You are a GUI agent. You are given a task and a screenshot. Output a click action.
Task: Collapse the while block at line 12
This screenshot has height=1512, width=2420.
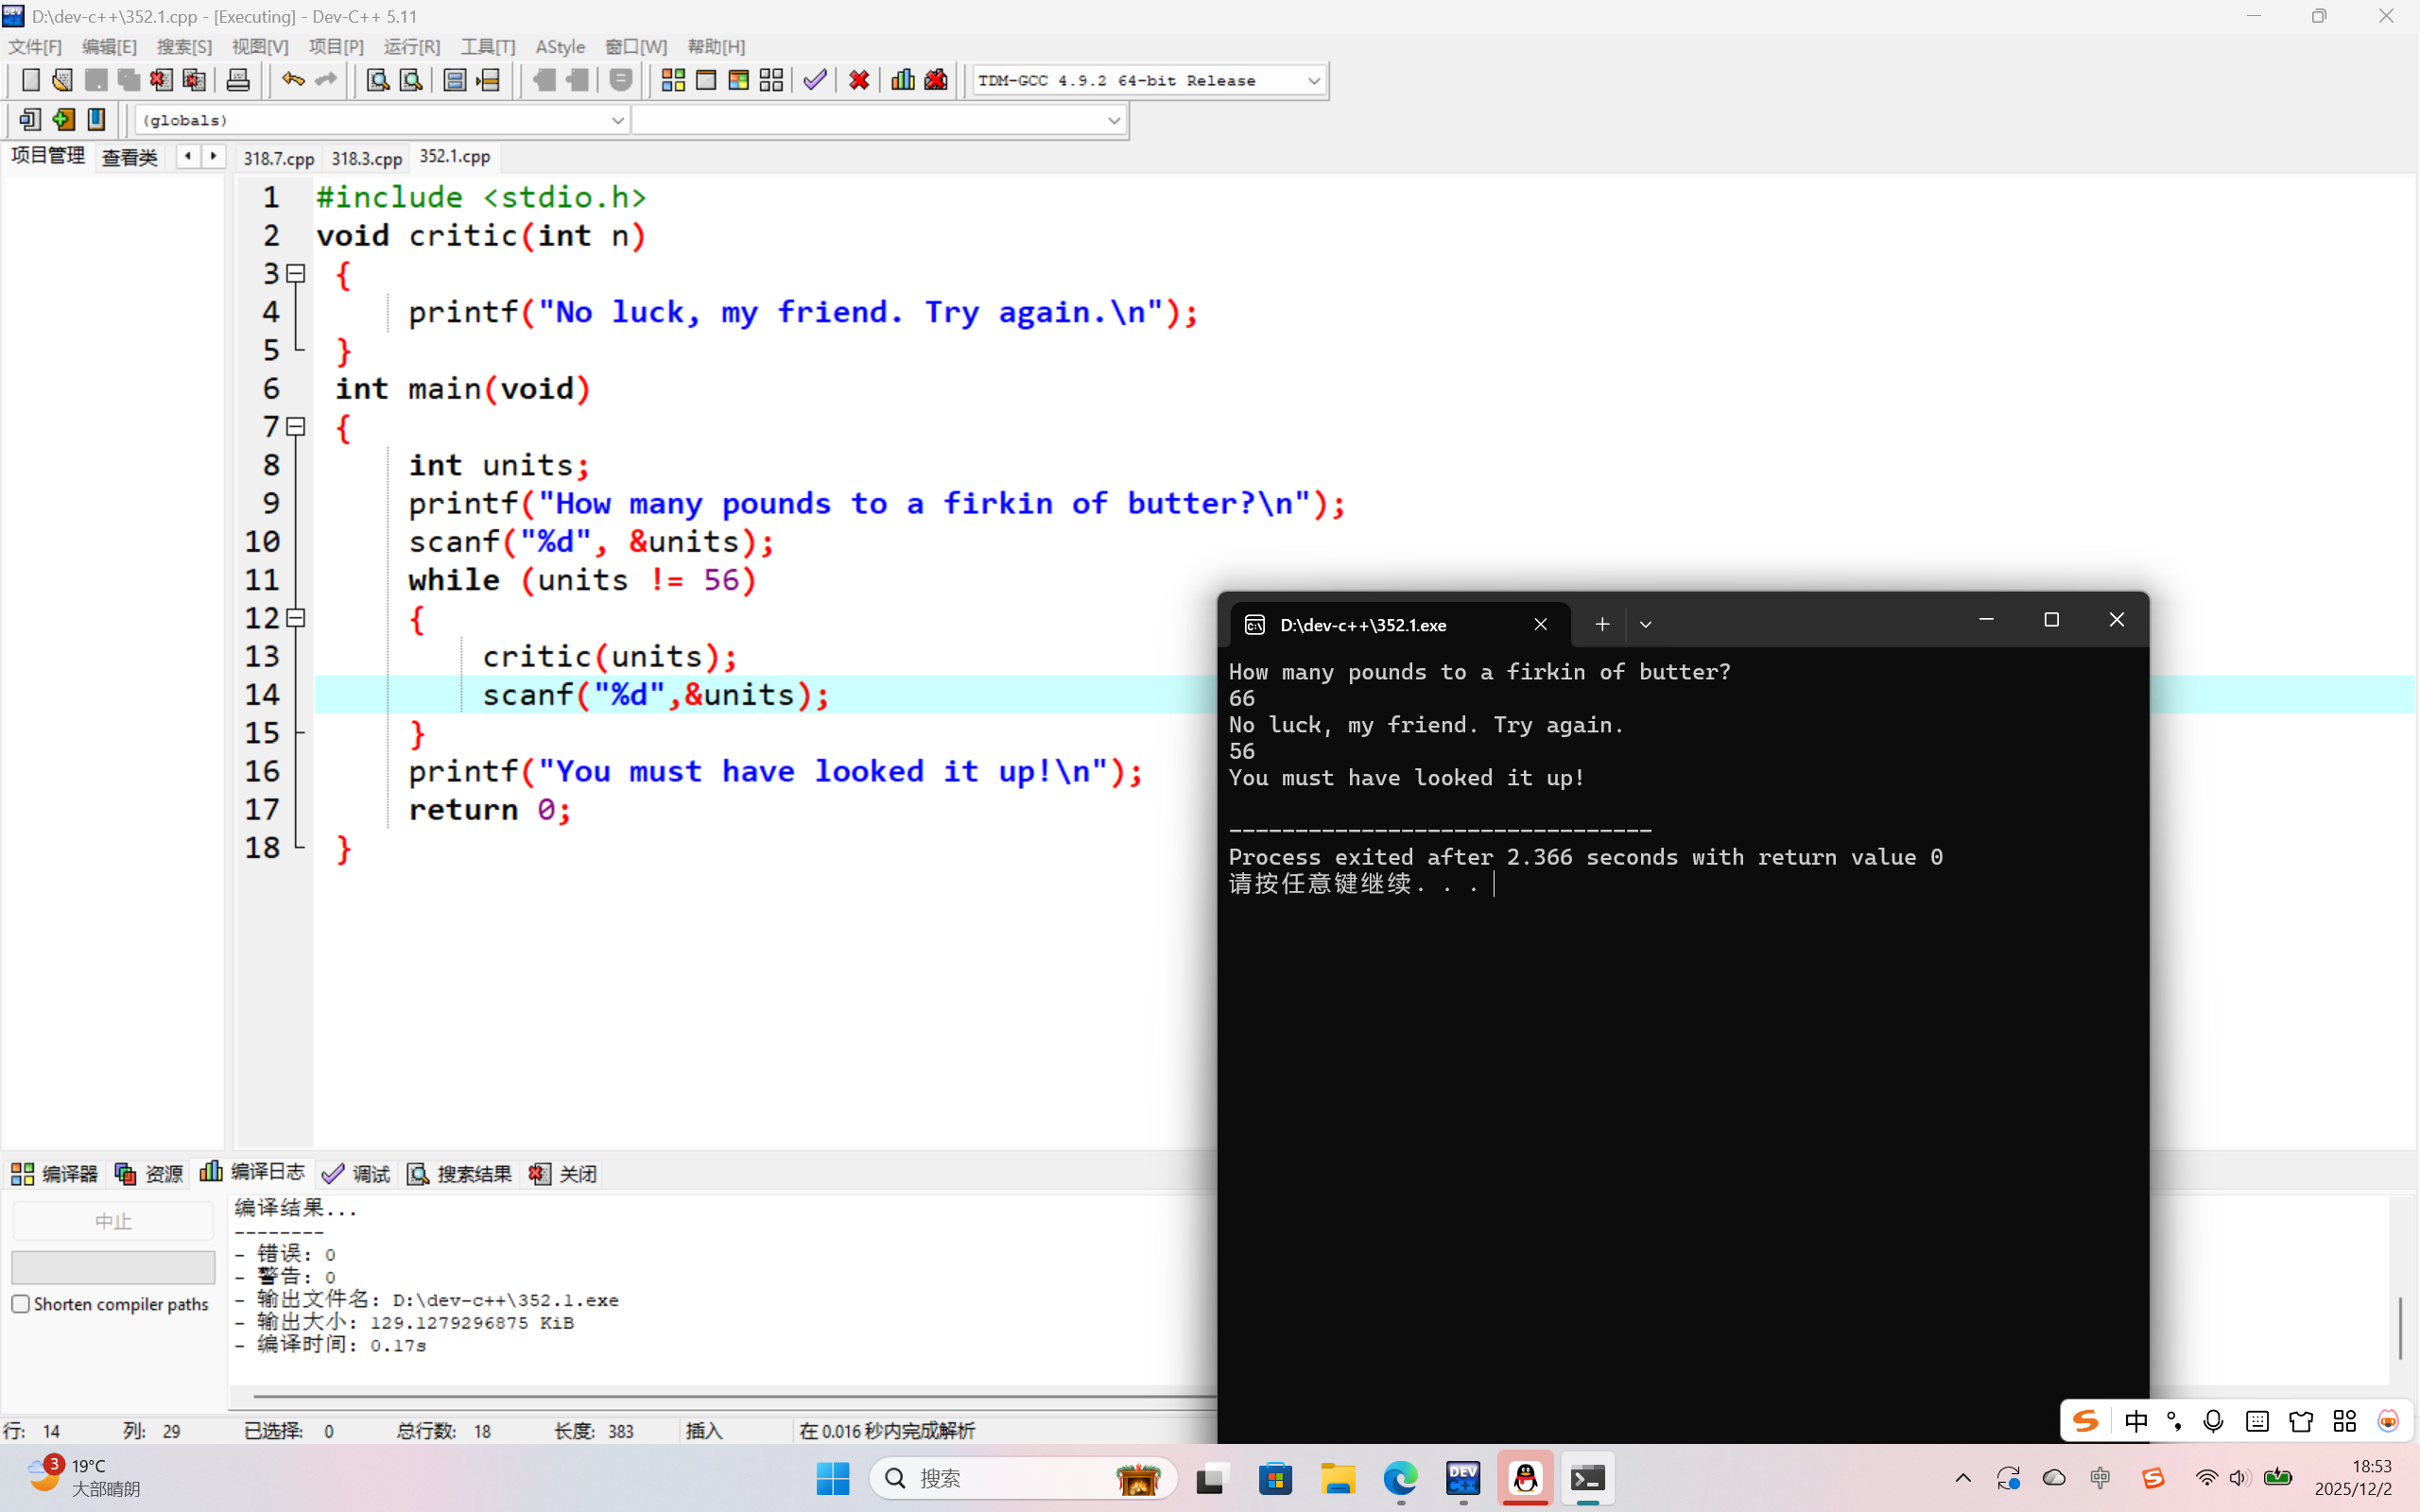point(296,618)
